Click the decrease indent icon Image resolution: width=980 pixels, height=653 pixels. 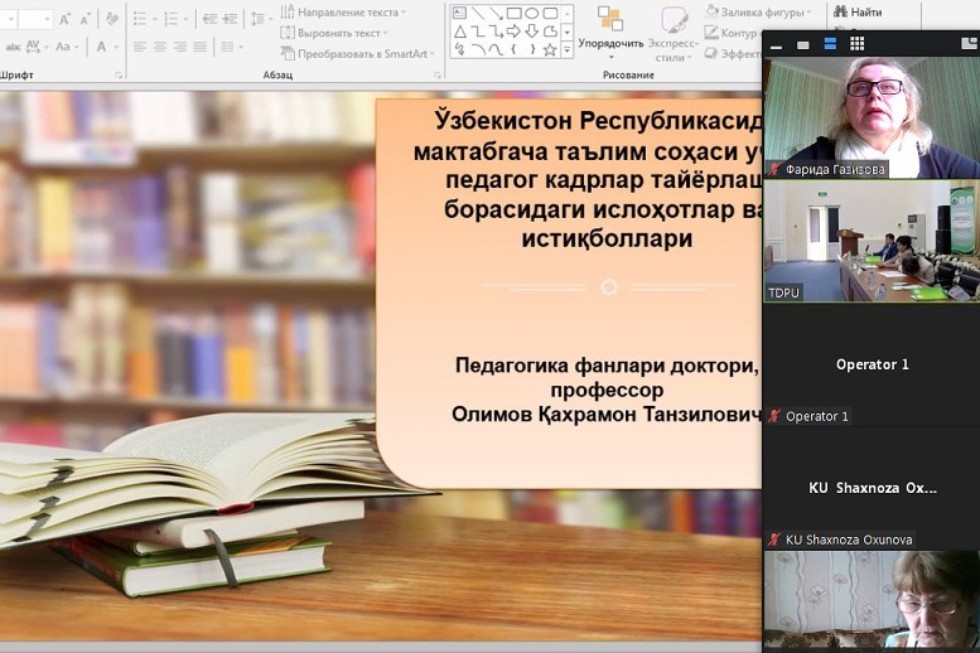(x=210, y=19)
